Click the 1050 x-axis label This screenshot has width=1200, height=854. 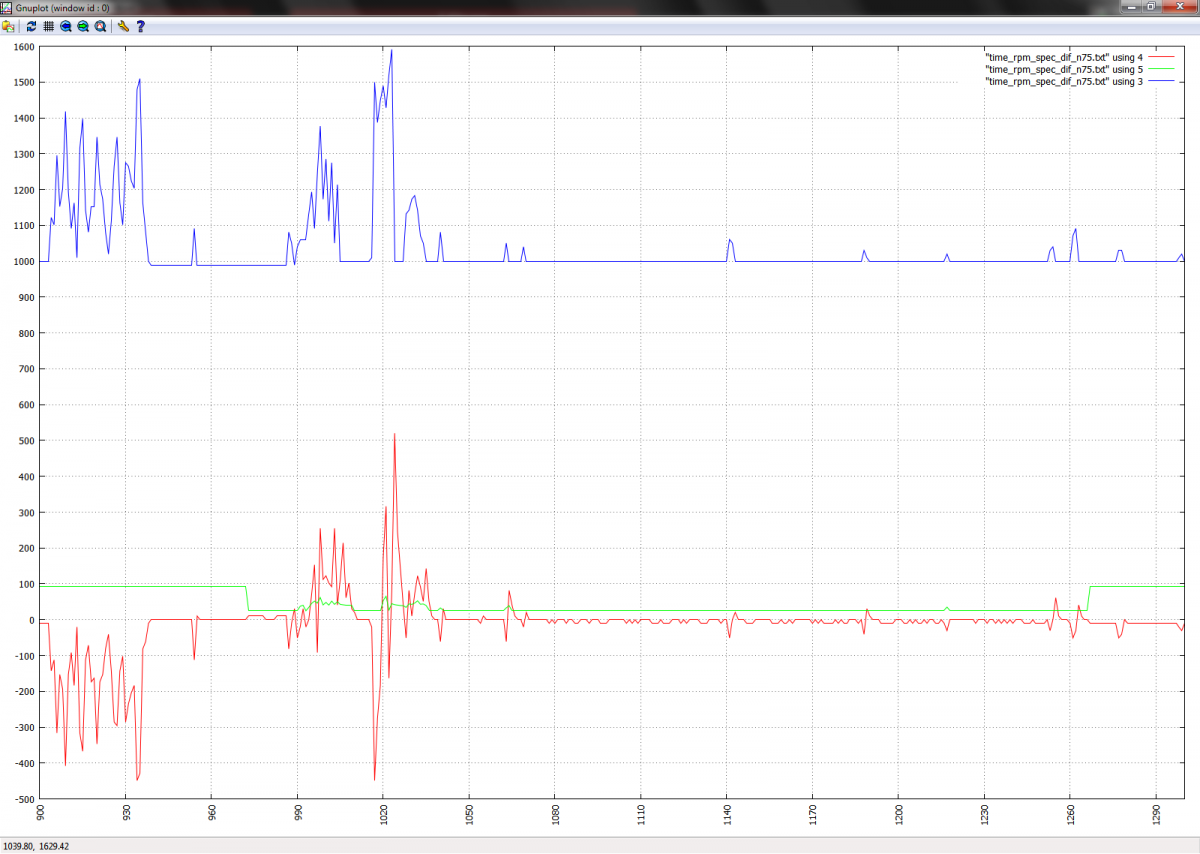[x=470, y=816]
